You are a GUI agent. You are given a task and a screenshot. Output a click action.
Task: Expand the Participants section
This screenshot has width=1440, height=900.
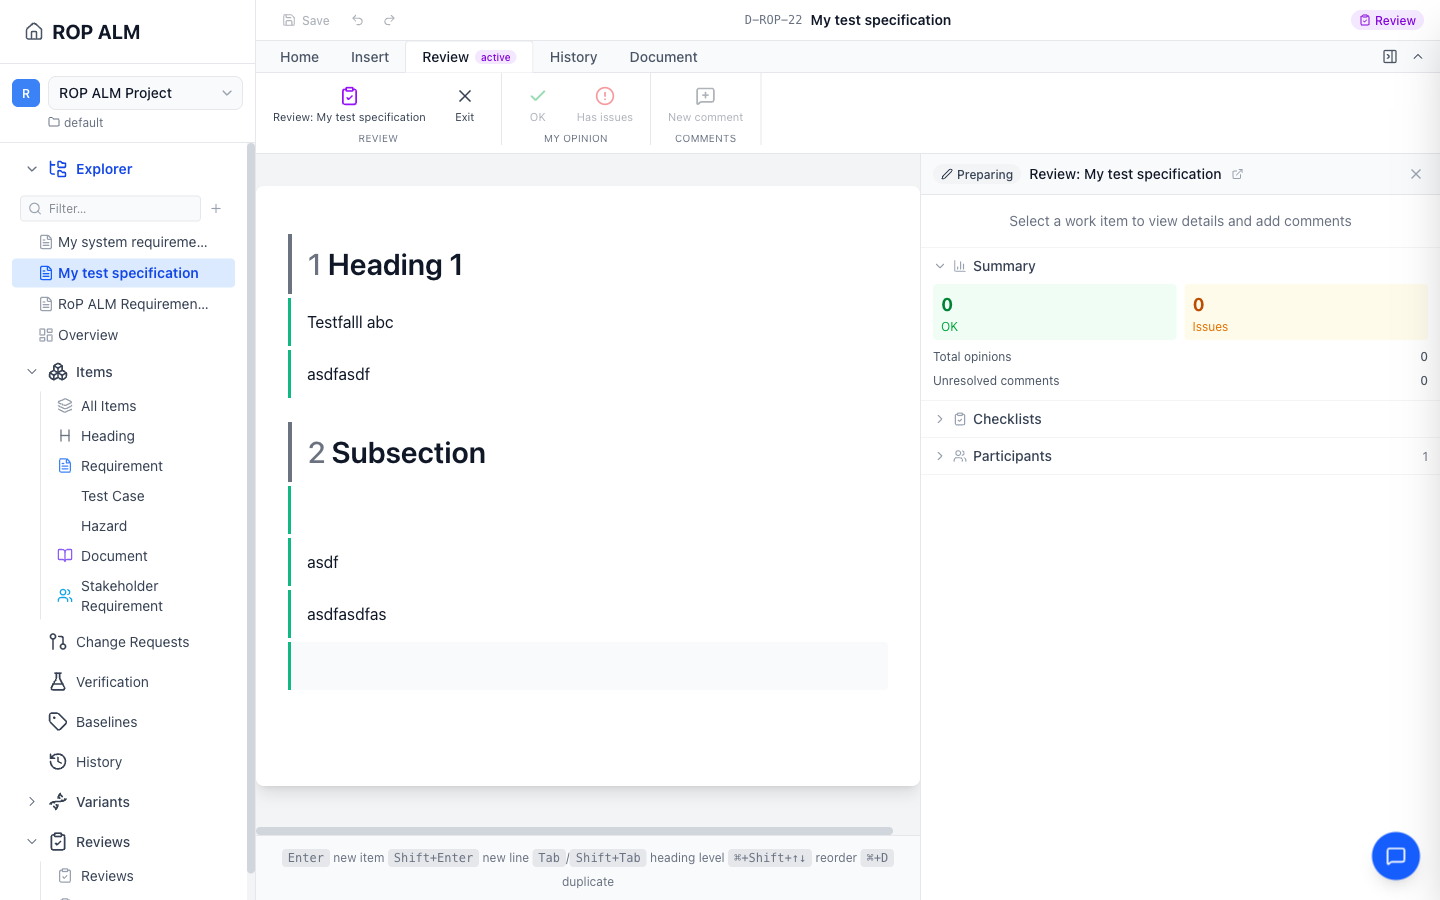pos(940,456)
